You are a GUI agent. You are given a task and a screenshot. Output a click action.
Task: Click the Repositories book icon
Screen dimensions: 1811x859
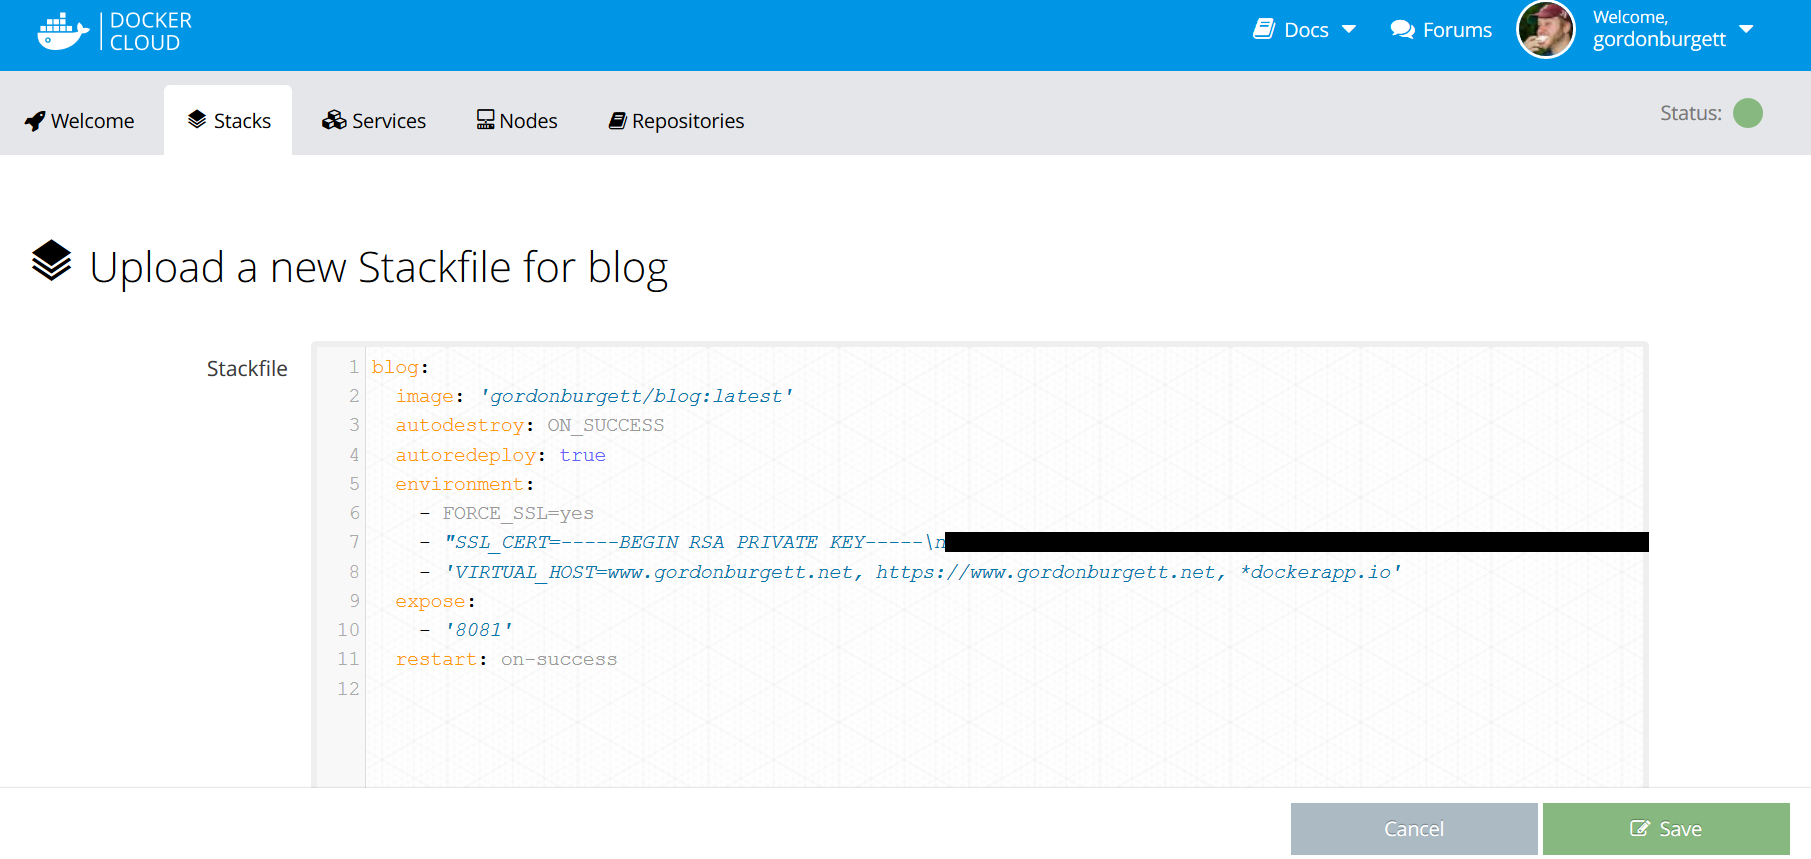(x=618, y=121)
